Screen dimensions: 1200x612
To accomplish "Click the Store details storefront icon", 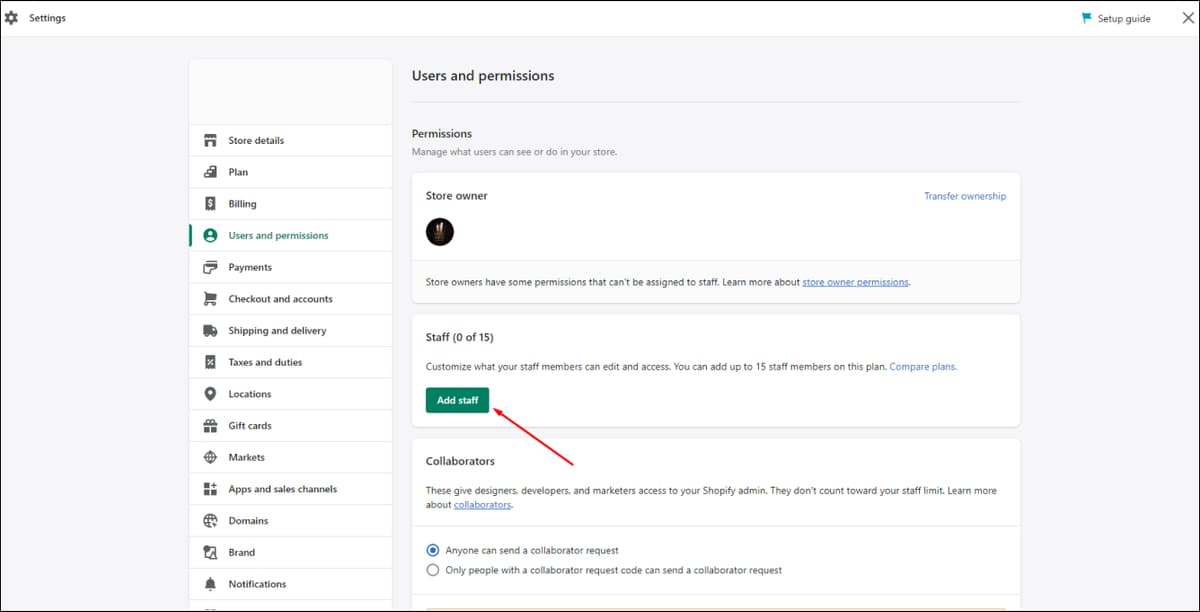I will coord(210,140).
